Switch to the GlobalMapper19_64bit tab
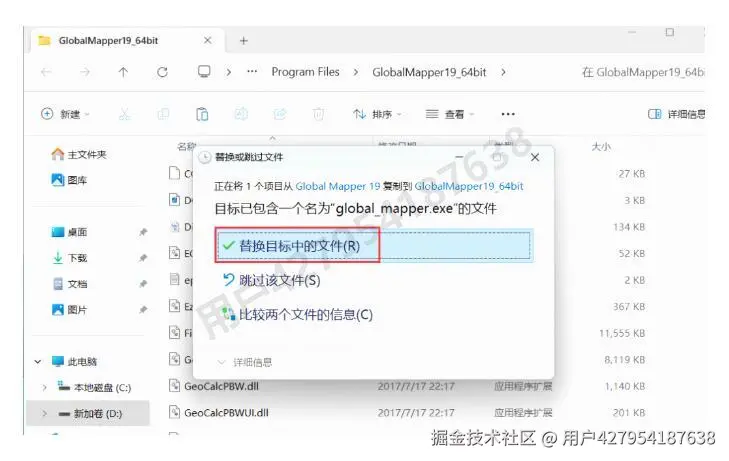This screenshot has width=729, height=461. coord(126,40)
